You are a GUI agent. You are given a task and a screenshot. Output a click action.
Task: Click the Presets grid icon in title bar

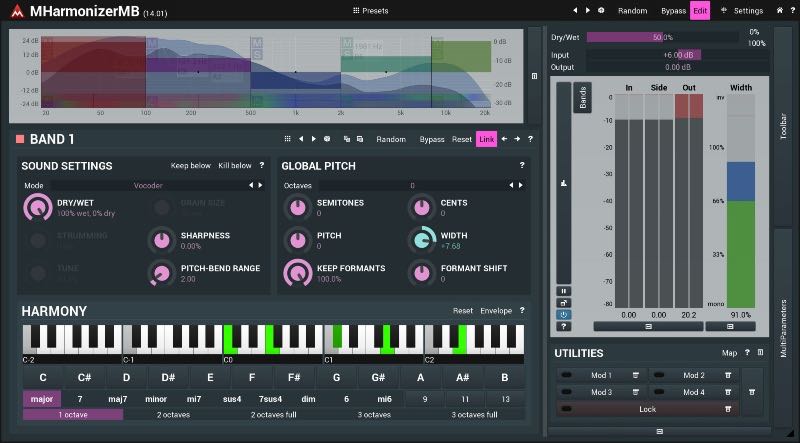[x=356, y=10]
